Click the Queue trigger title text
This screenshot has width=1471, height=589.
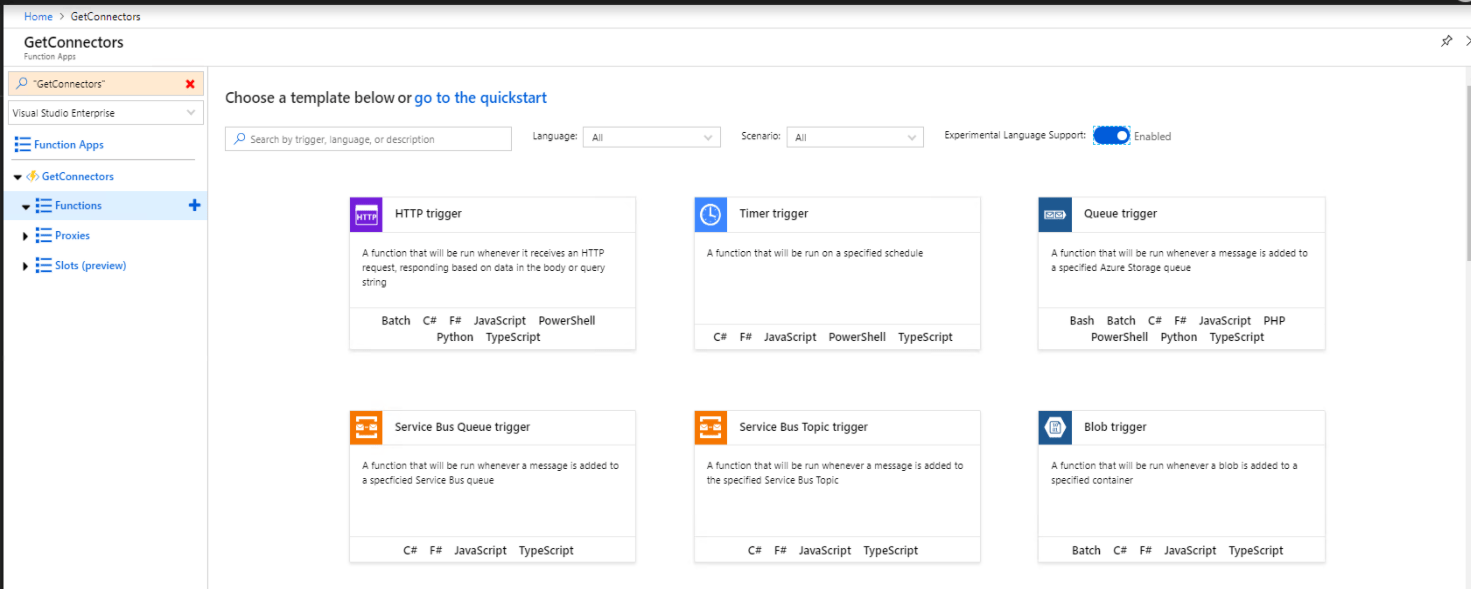coord(1120,214)
